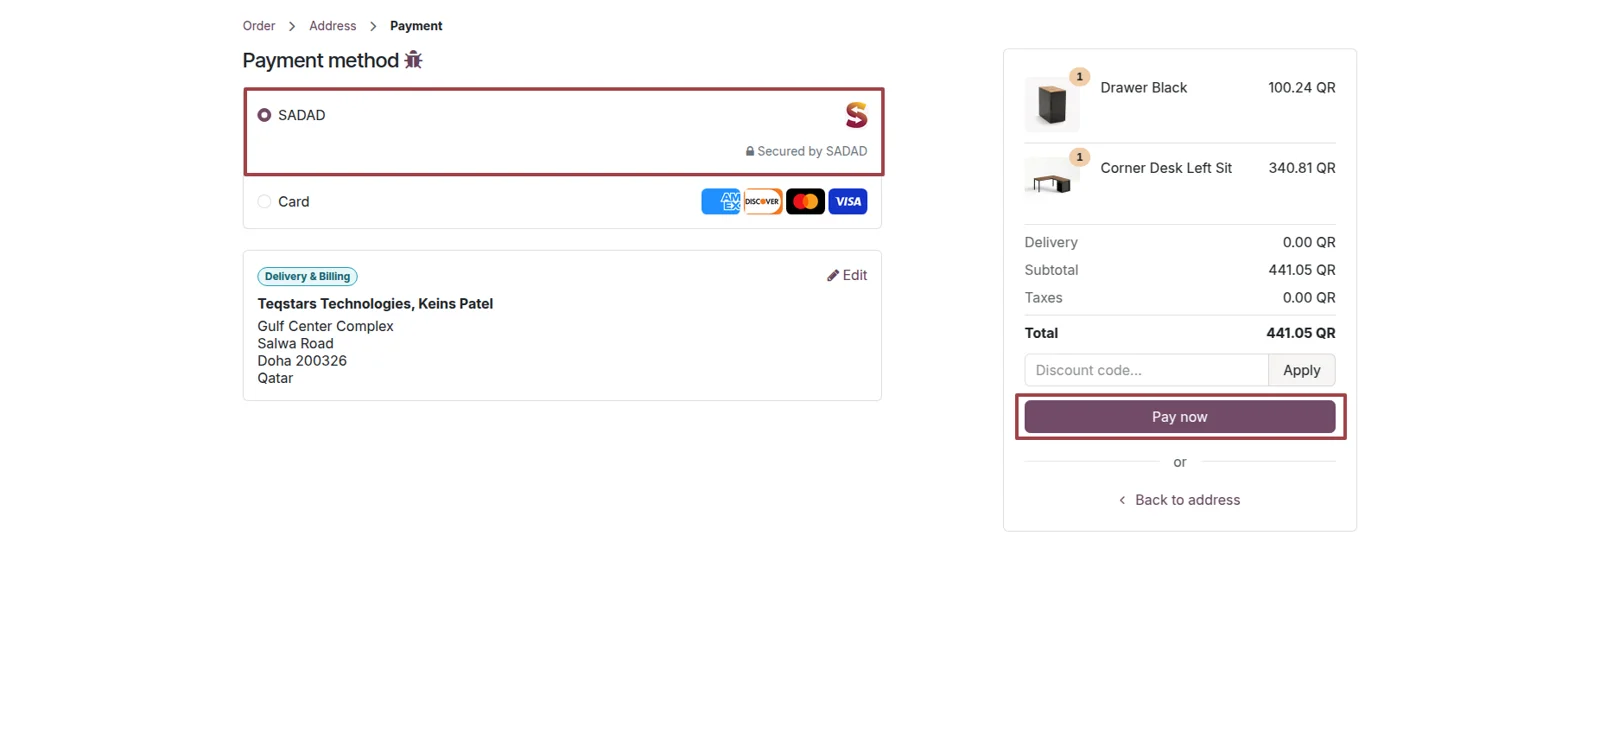1600x746 pixels.
Task: Click the chevron before Back to address
Action: (x=1122, y=500)
